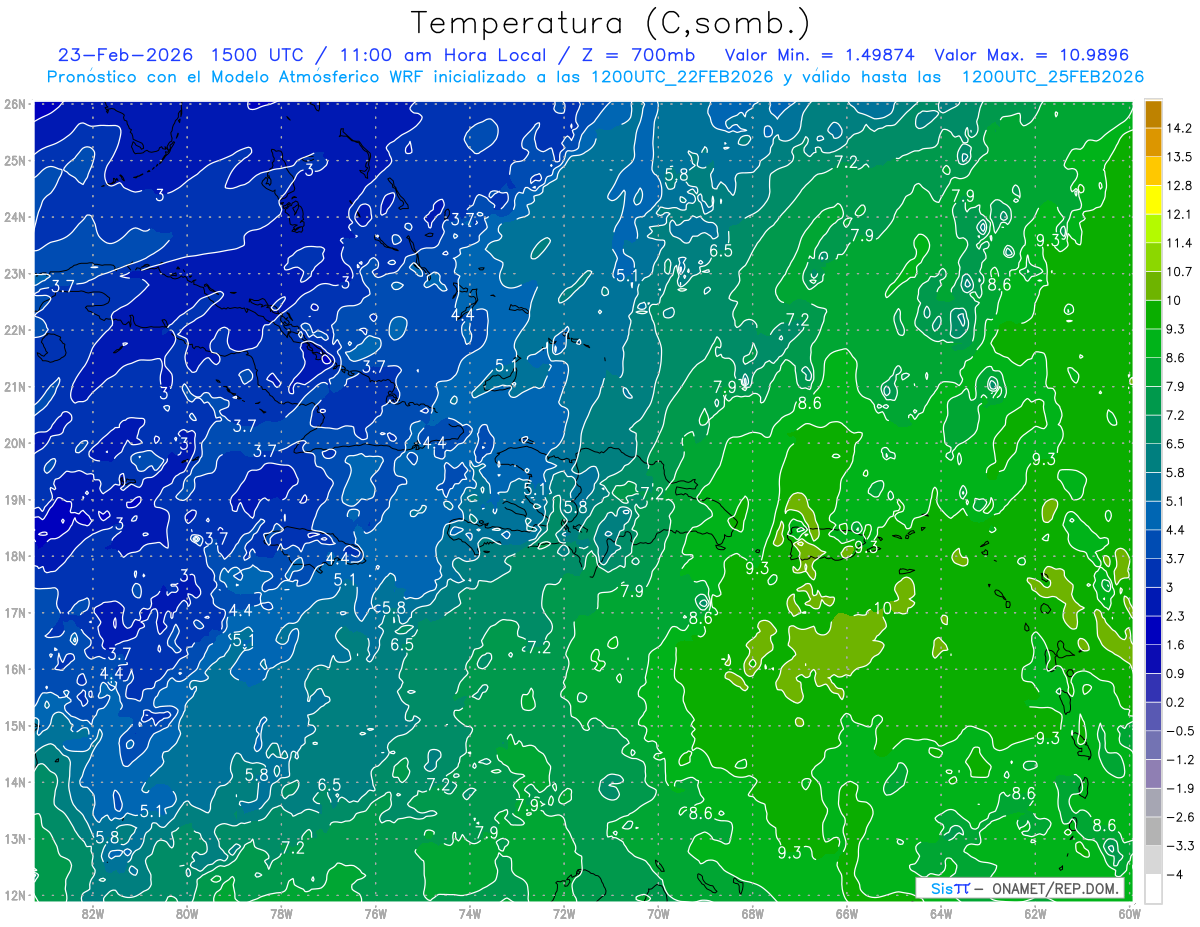Select the "10.7" color scale value

tap(1179, 272)
